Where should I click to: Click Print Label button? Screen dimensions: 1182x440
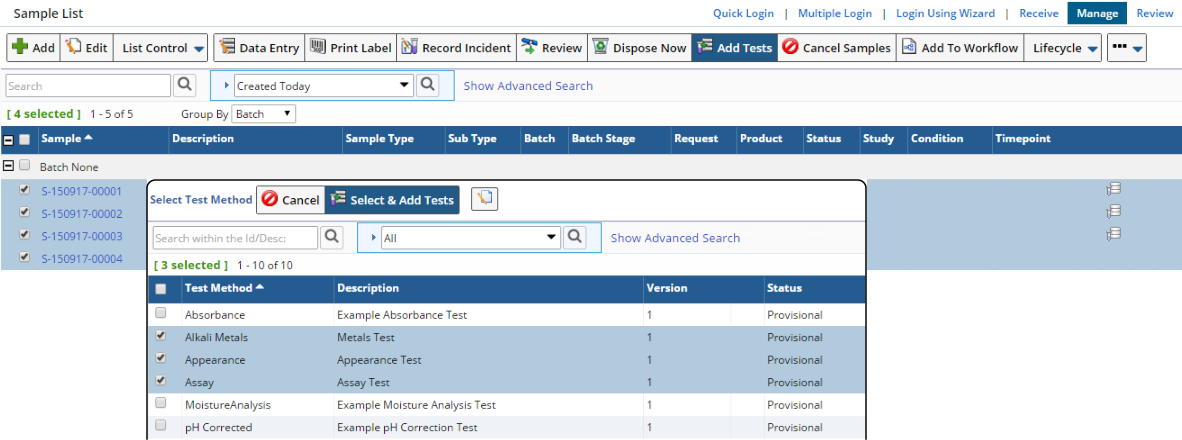pyautogui.click(x=351, y=47)
